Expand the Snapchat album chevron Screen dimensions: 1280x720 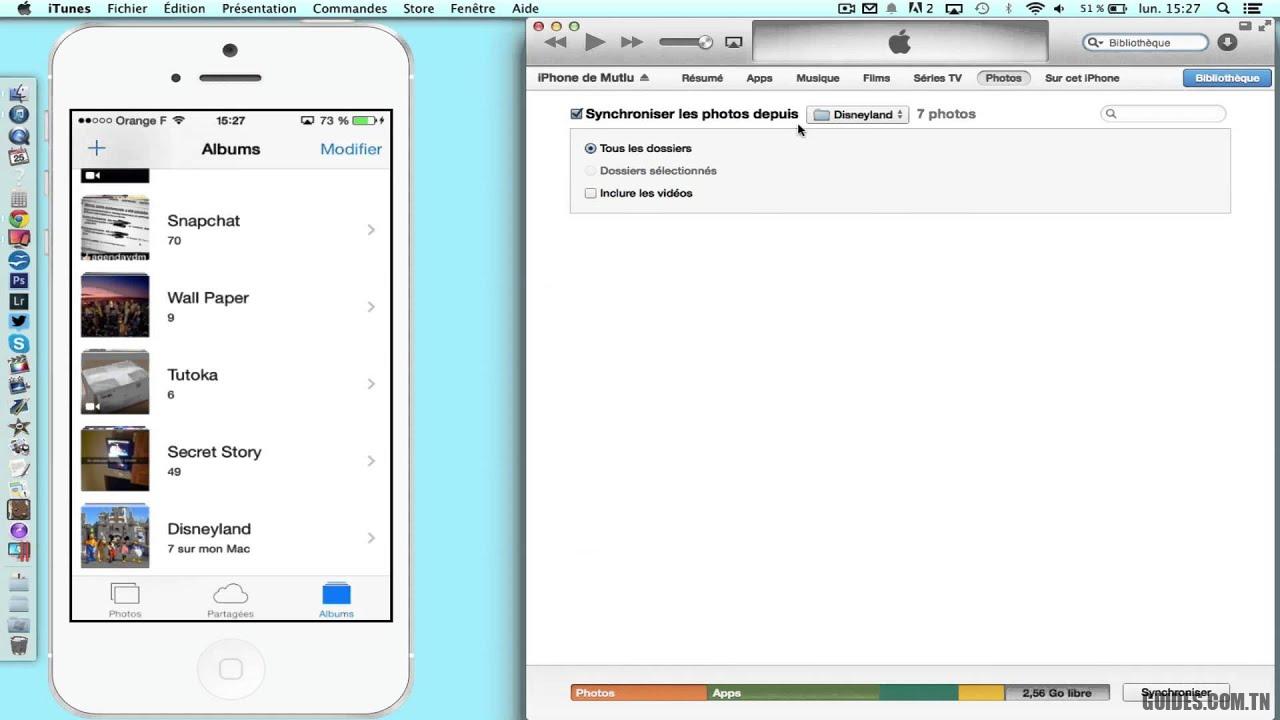(x=371, y=230)
